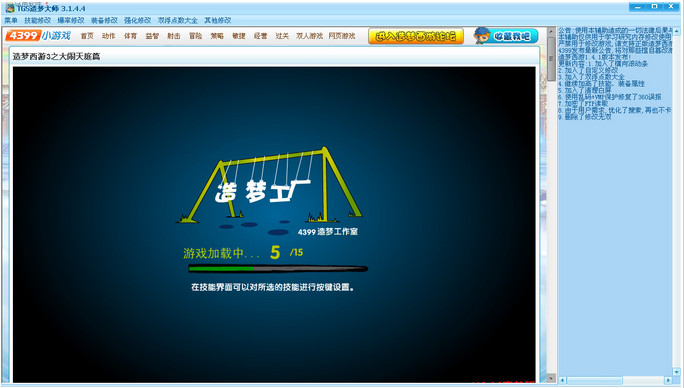Click the announcement panel scroll-left arrow

tap(562, 380)
